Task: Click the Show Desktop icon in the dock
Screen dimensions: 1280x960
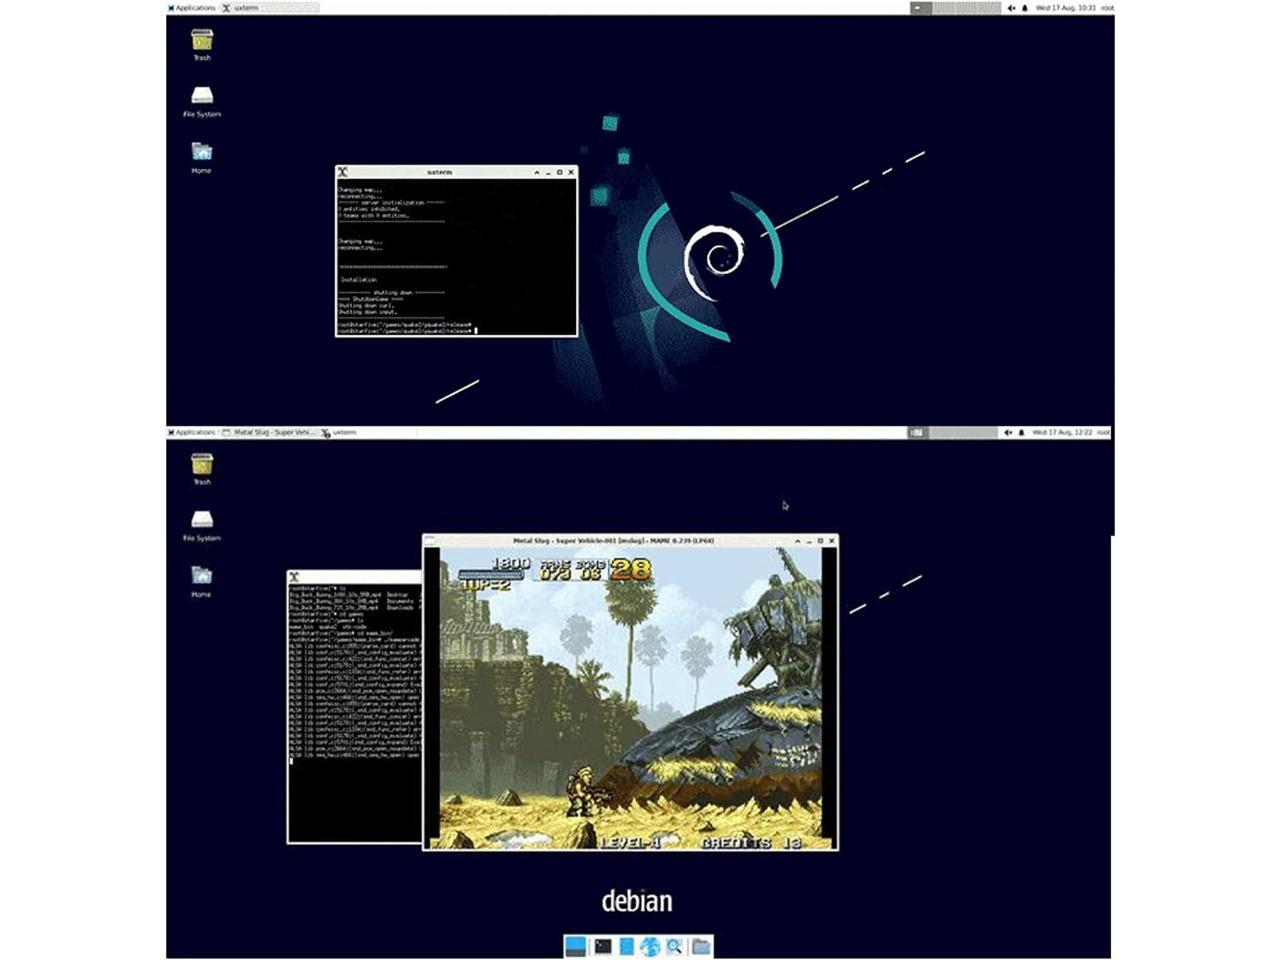Action: click(x=575, y=946)
